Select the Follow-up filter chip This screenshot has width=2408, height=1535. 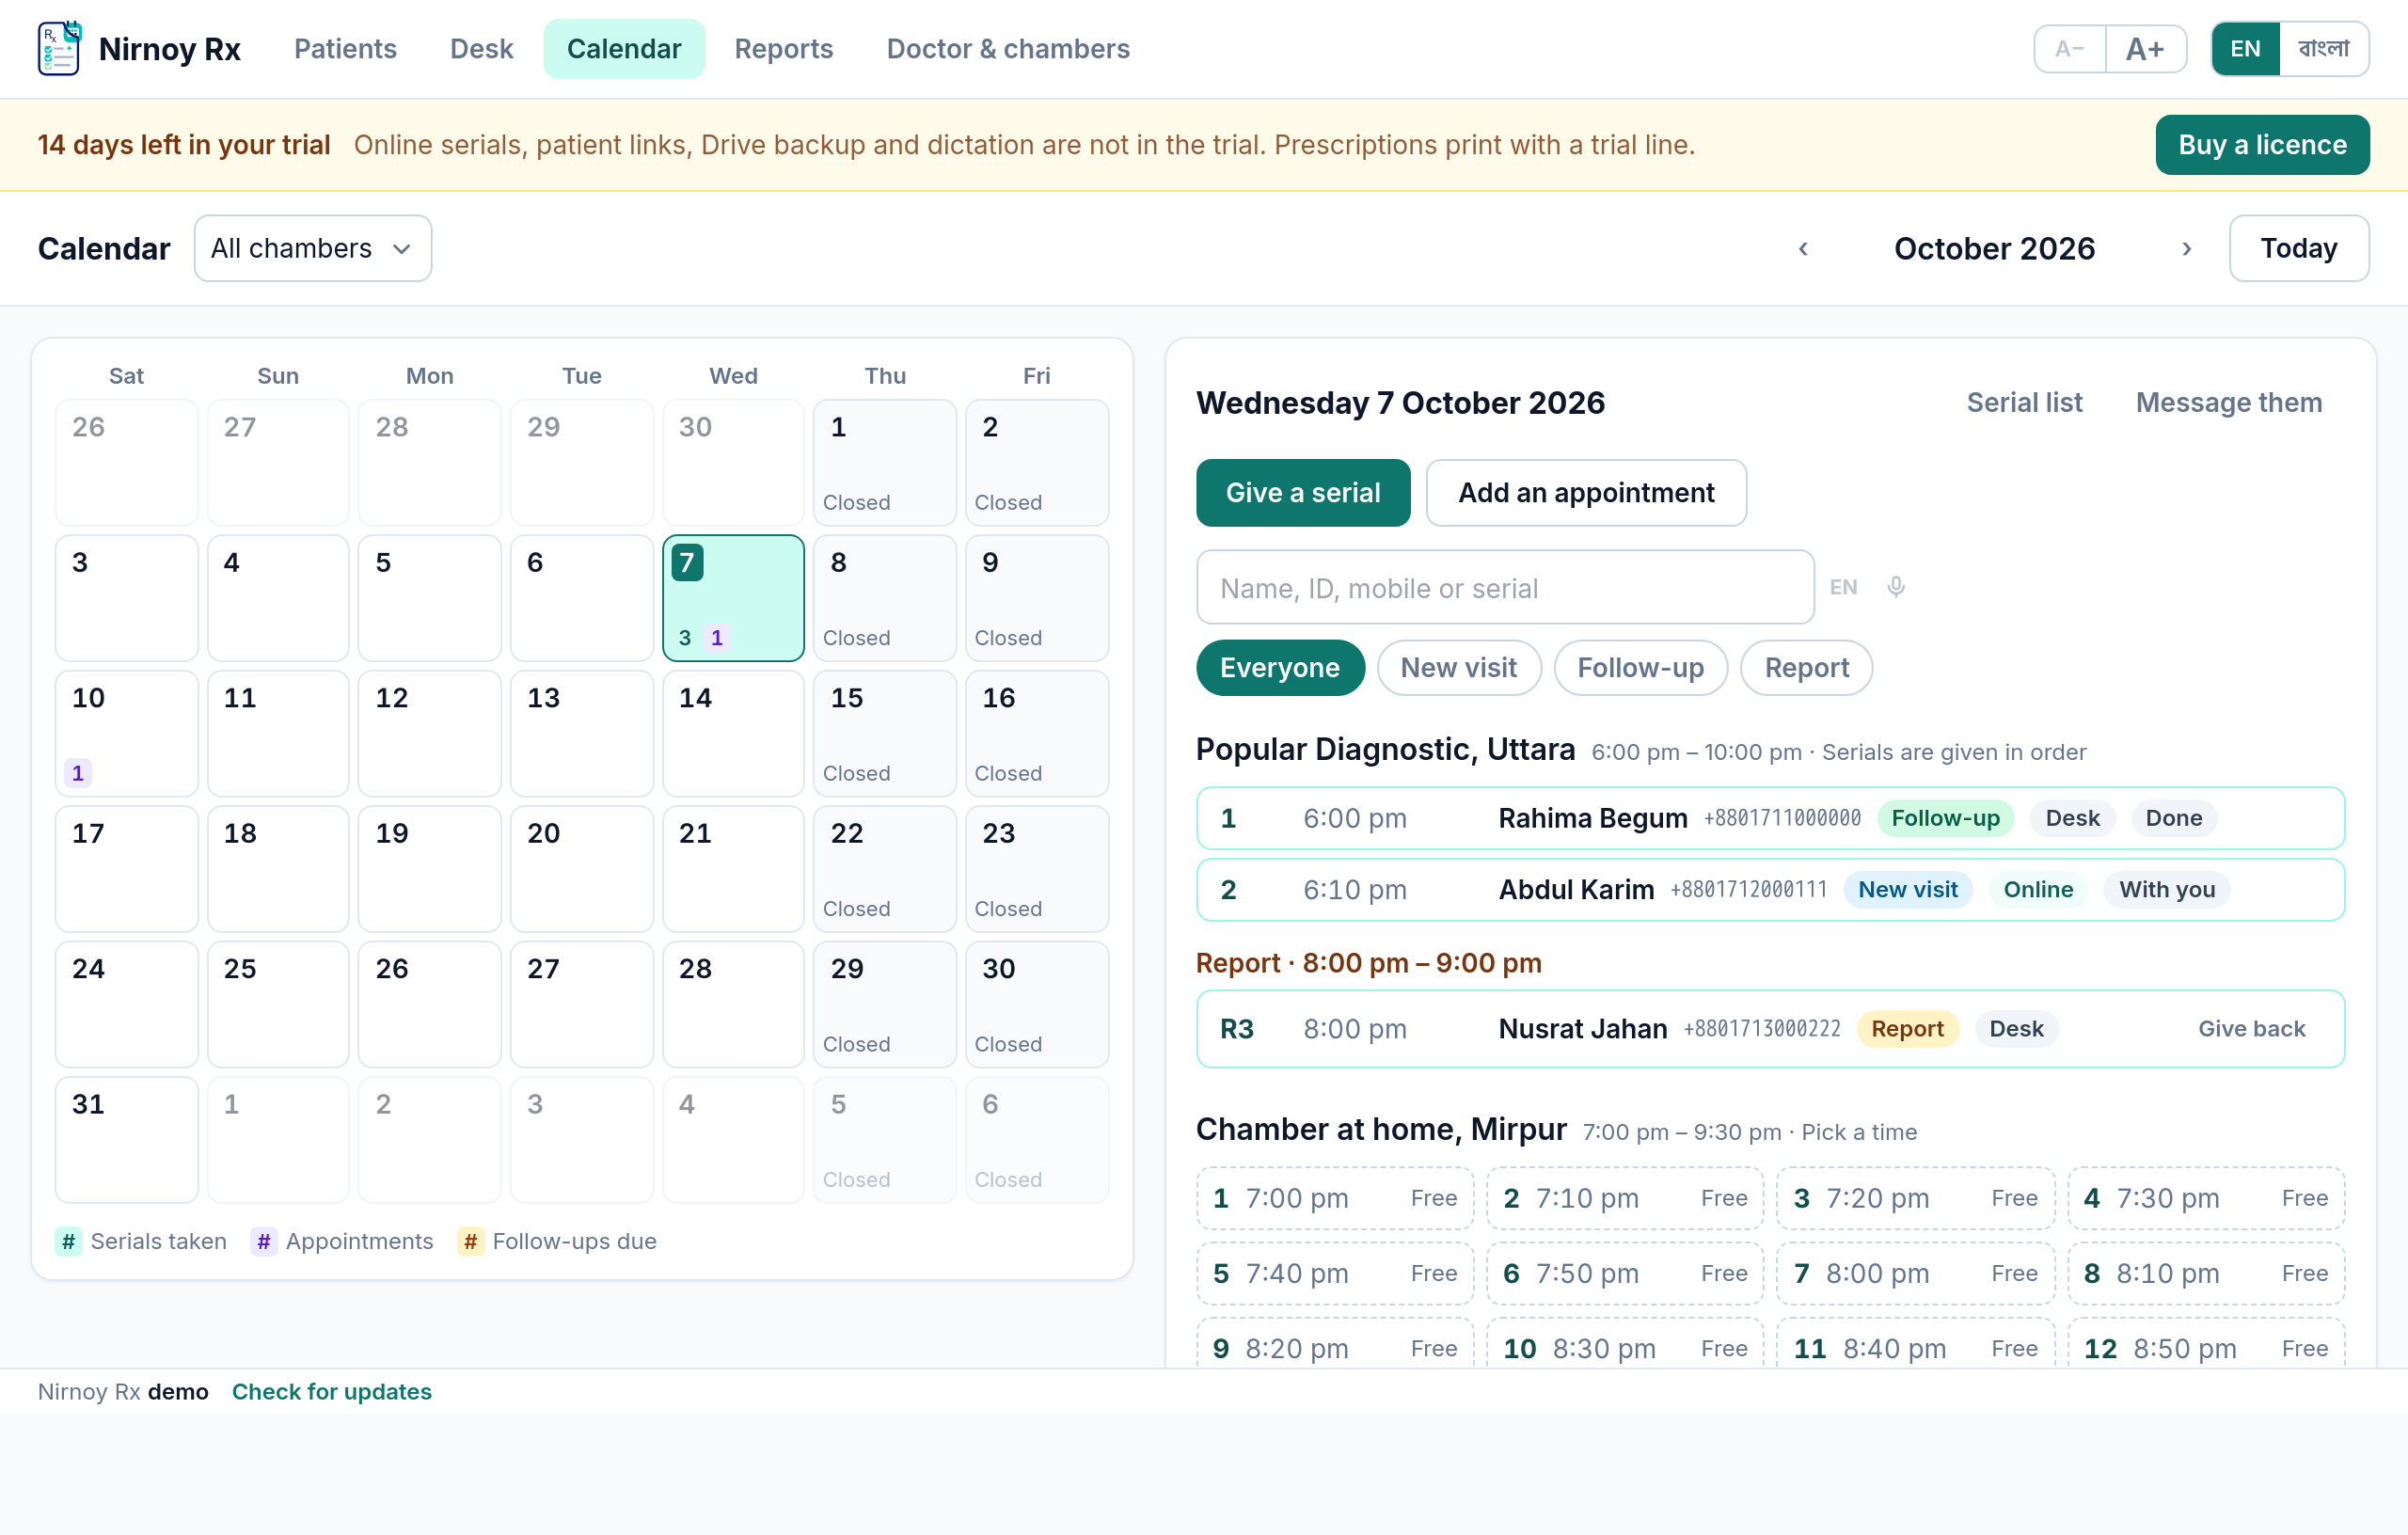click(1640, 667)
